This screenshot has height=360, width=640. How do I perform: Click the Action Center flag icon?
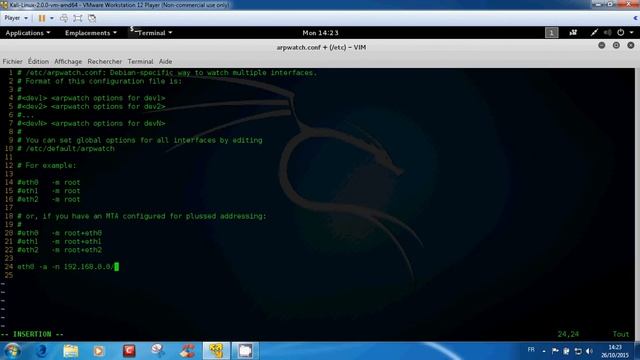pos(555,351)
